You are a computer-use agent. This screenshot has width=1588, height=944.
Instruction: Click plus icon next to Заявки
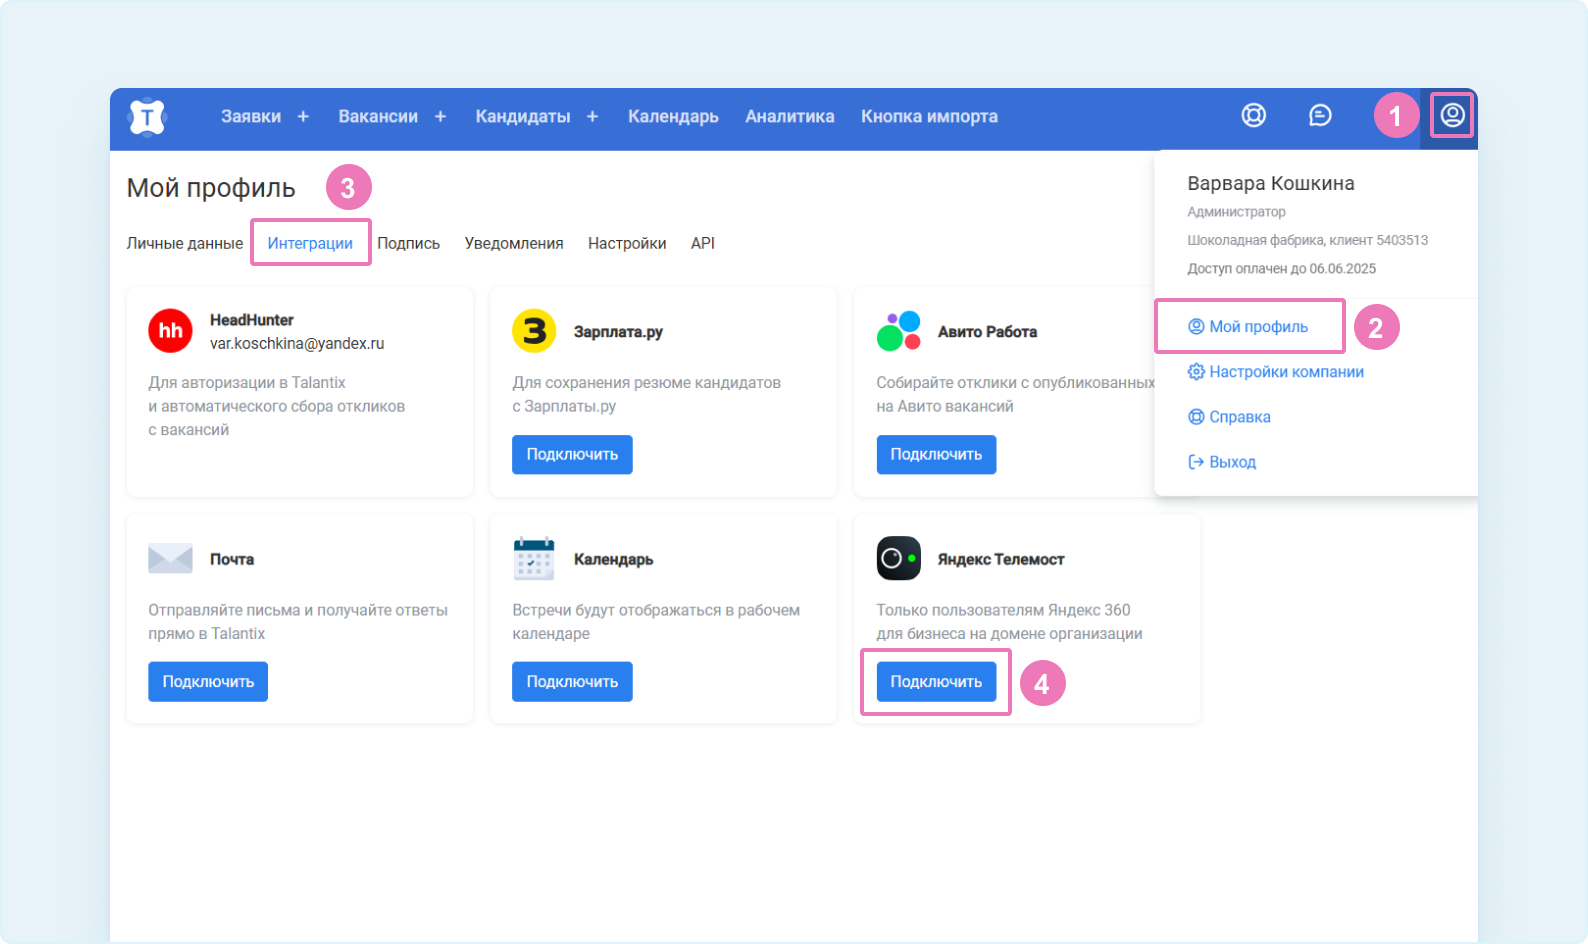click(303, 117)
